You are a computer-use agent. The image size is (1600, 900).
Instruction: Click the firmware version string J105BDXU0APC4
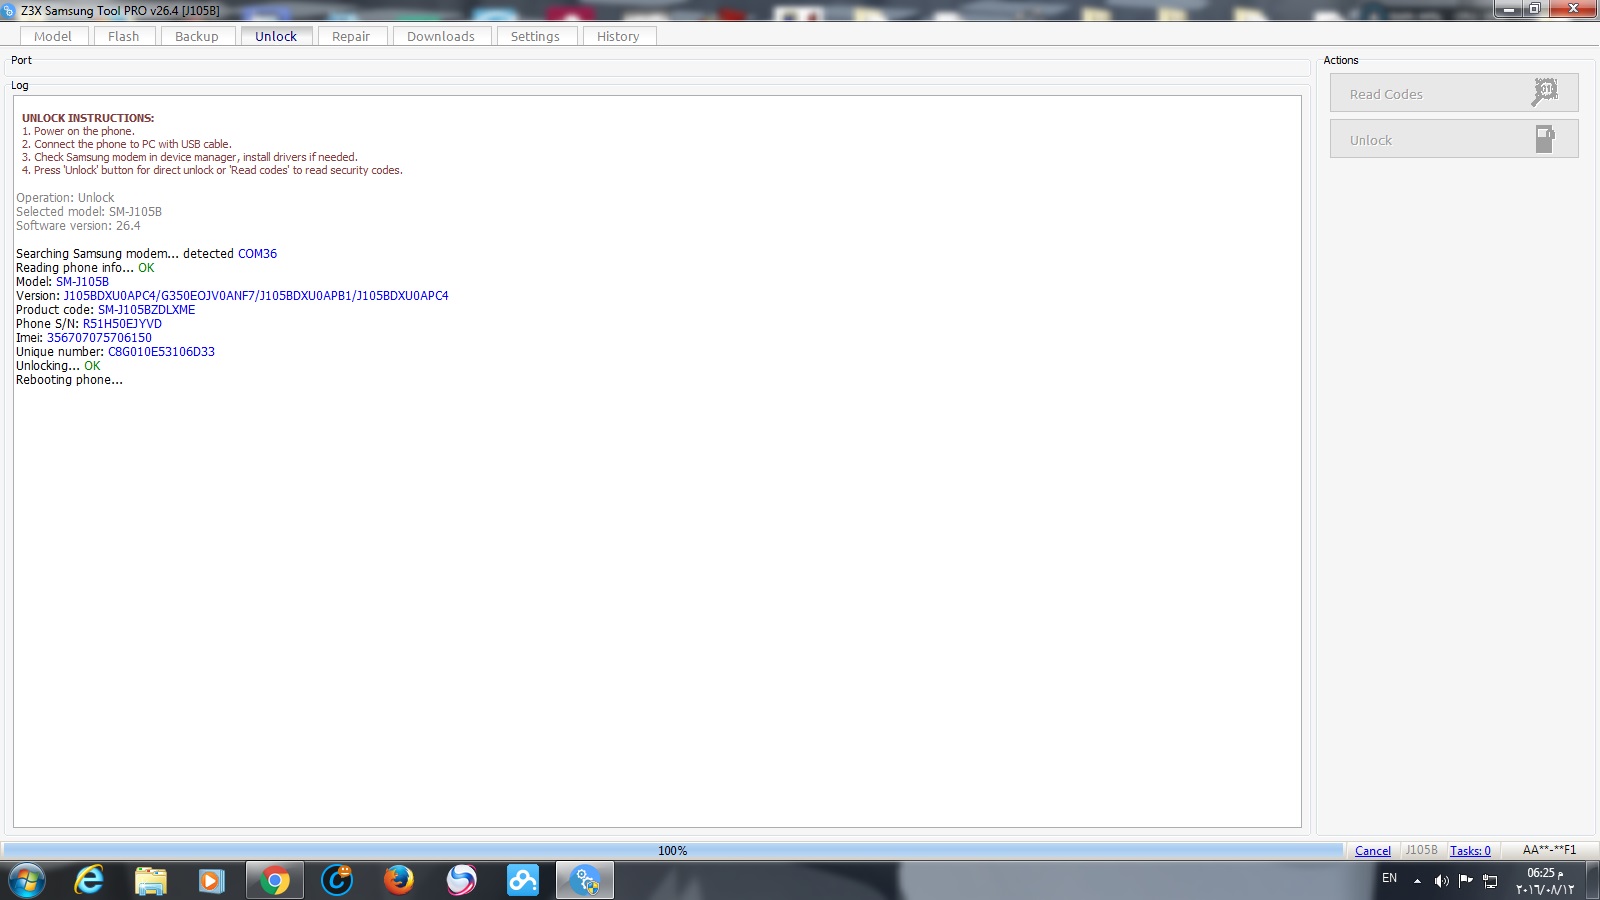pos(256,296)
